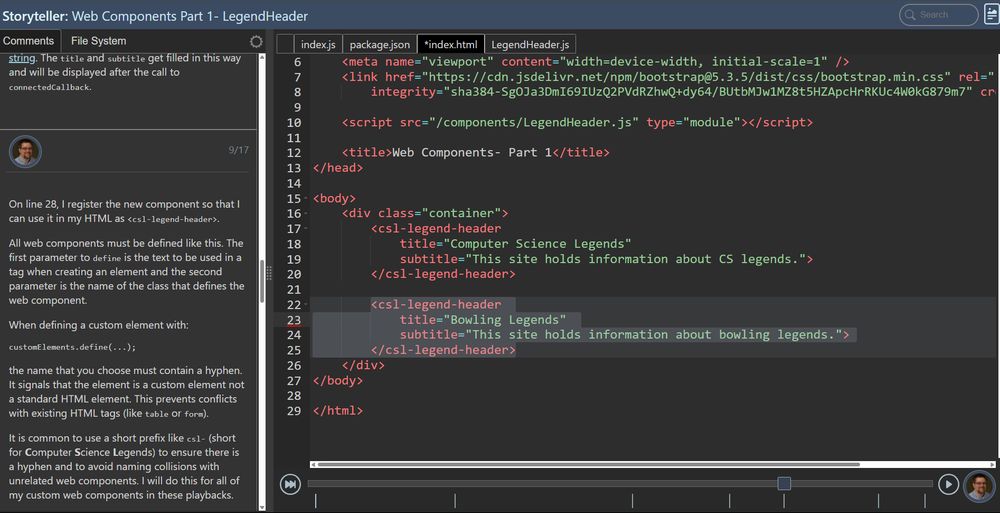Click the comments panel vertical scrollbar thumb
The image size is (1000, 513).
(261, 281)
